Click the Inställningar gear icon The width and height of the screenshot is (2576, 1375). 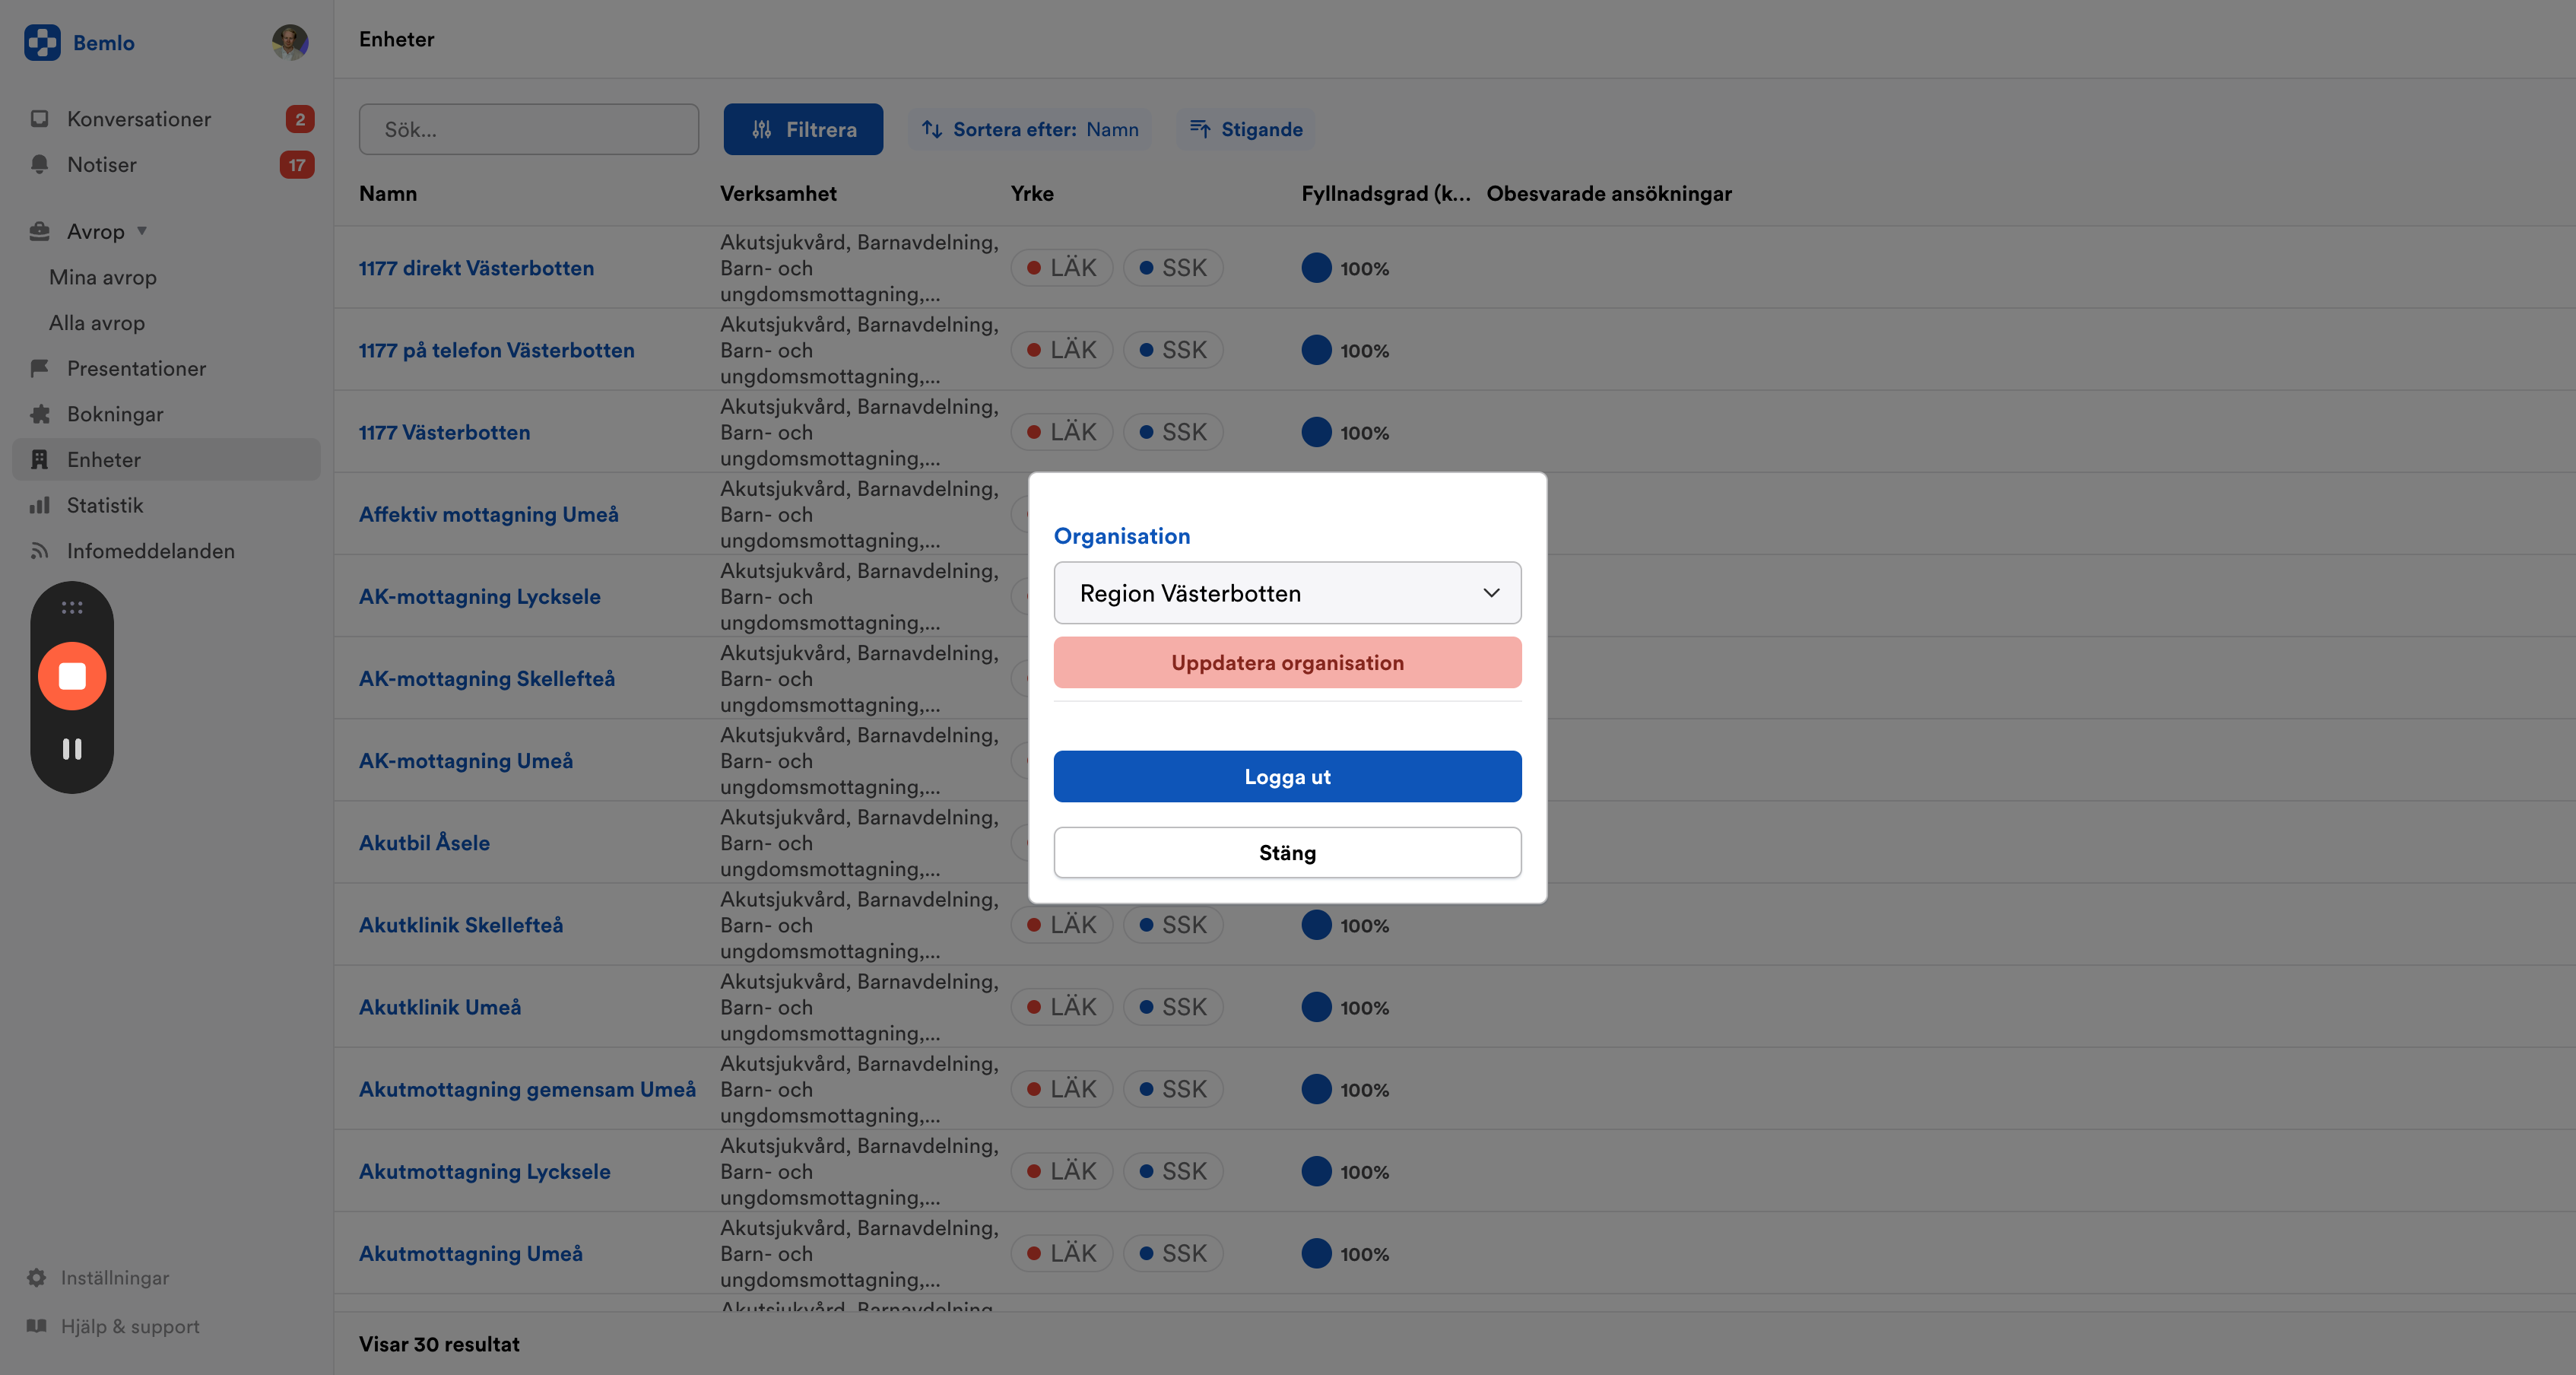(x=37, y=1277)
